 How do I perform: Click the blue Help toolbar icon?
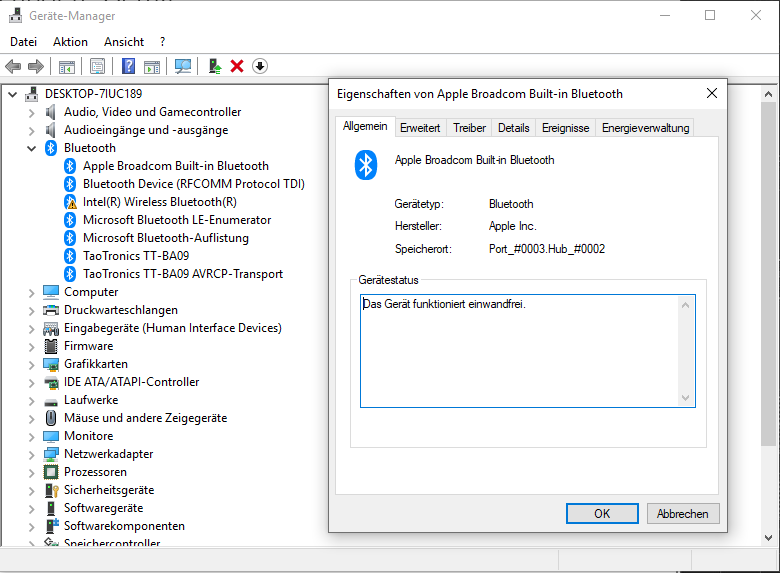tap(128, 66)
